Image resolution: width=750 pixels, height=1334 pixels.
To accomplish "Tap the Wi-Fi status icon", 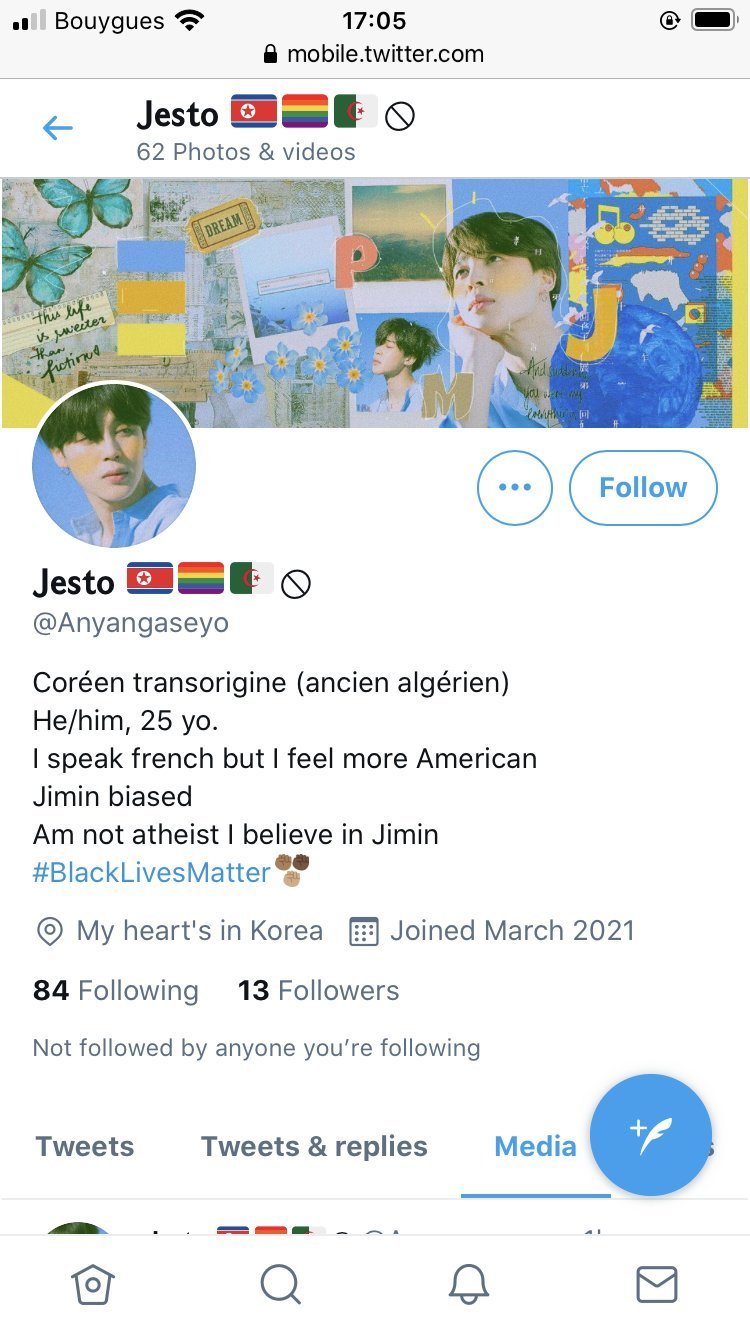I will tap(188, 20).
